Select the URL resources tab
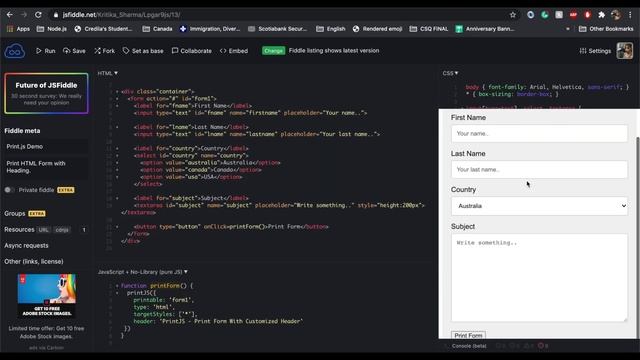The height and width of the screenshot is (360, 640). [43, 230]
